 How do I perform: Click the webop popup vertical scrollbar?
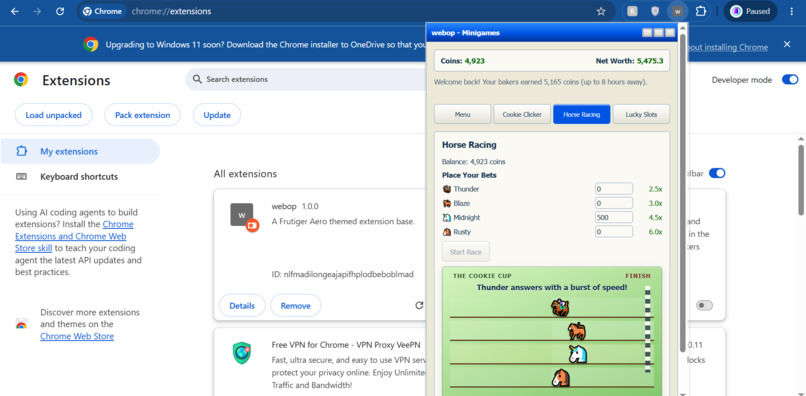pos(683,193)
